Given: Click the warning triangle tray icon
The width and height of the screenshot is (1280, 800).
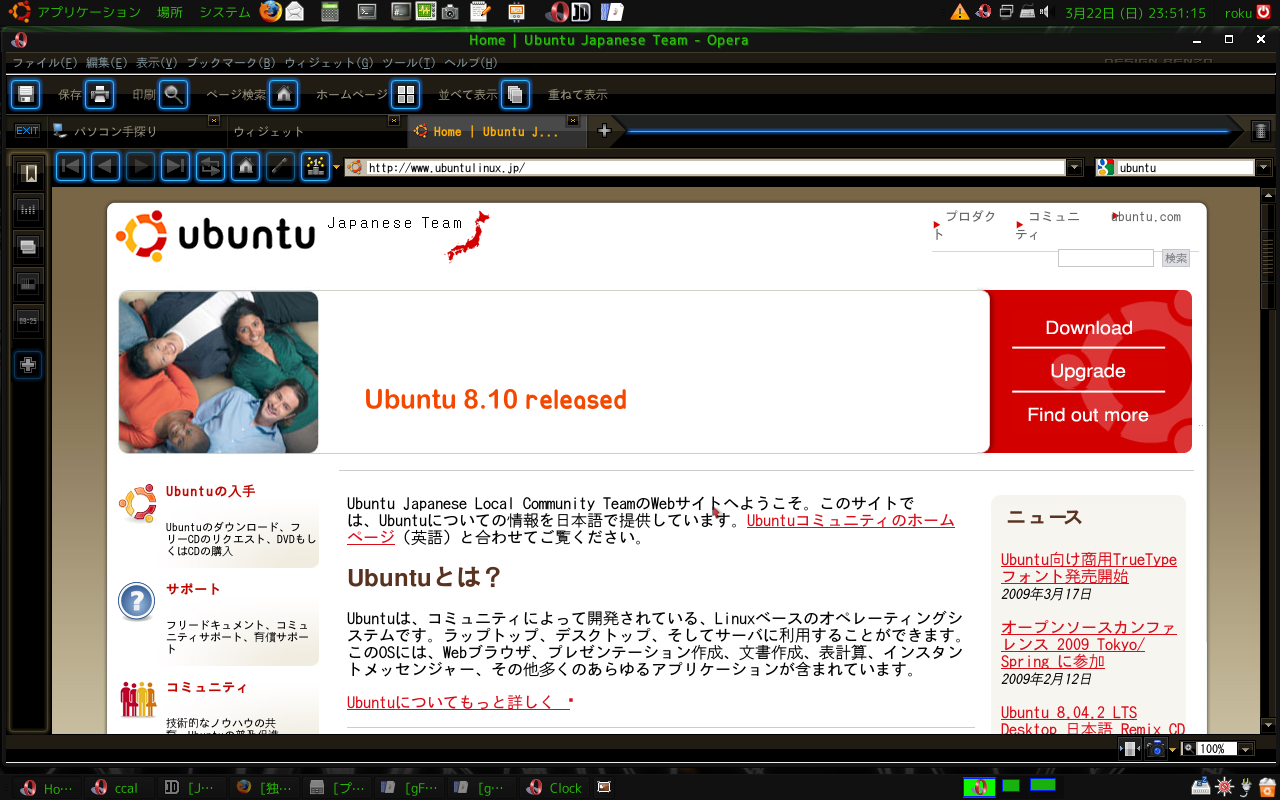Looking at the screenshot, I should click(x=960, y=12).
